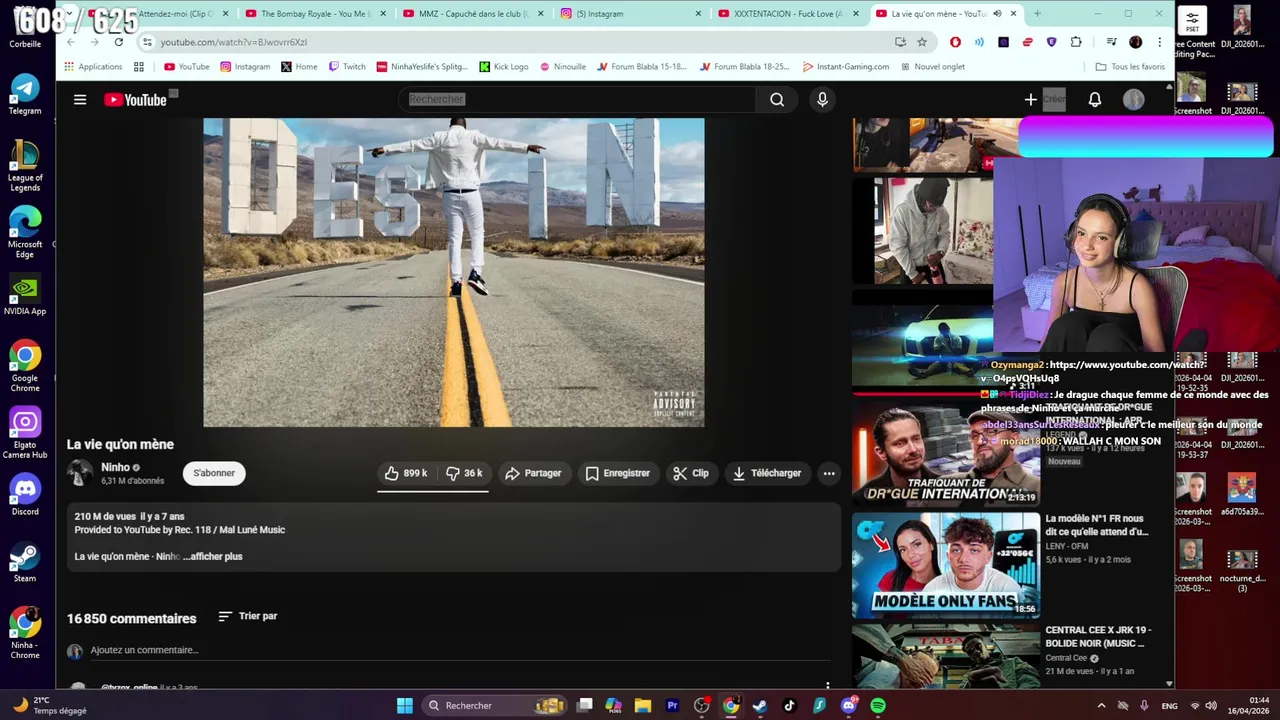
Task: Open the Trier par comments sort menu
Action: click(x=248, y=616)
